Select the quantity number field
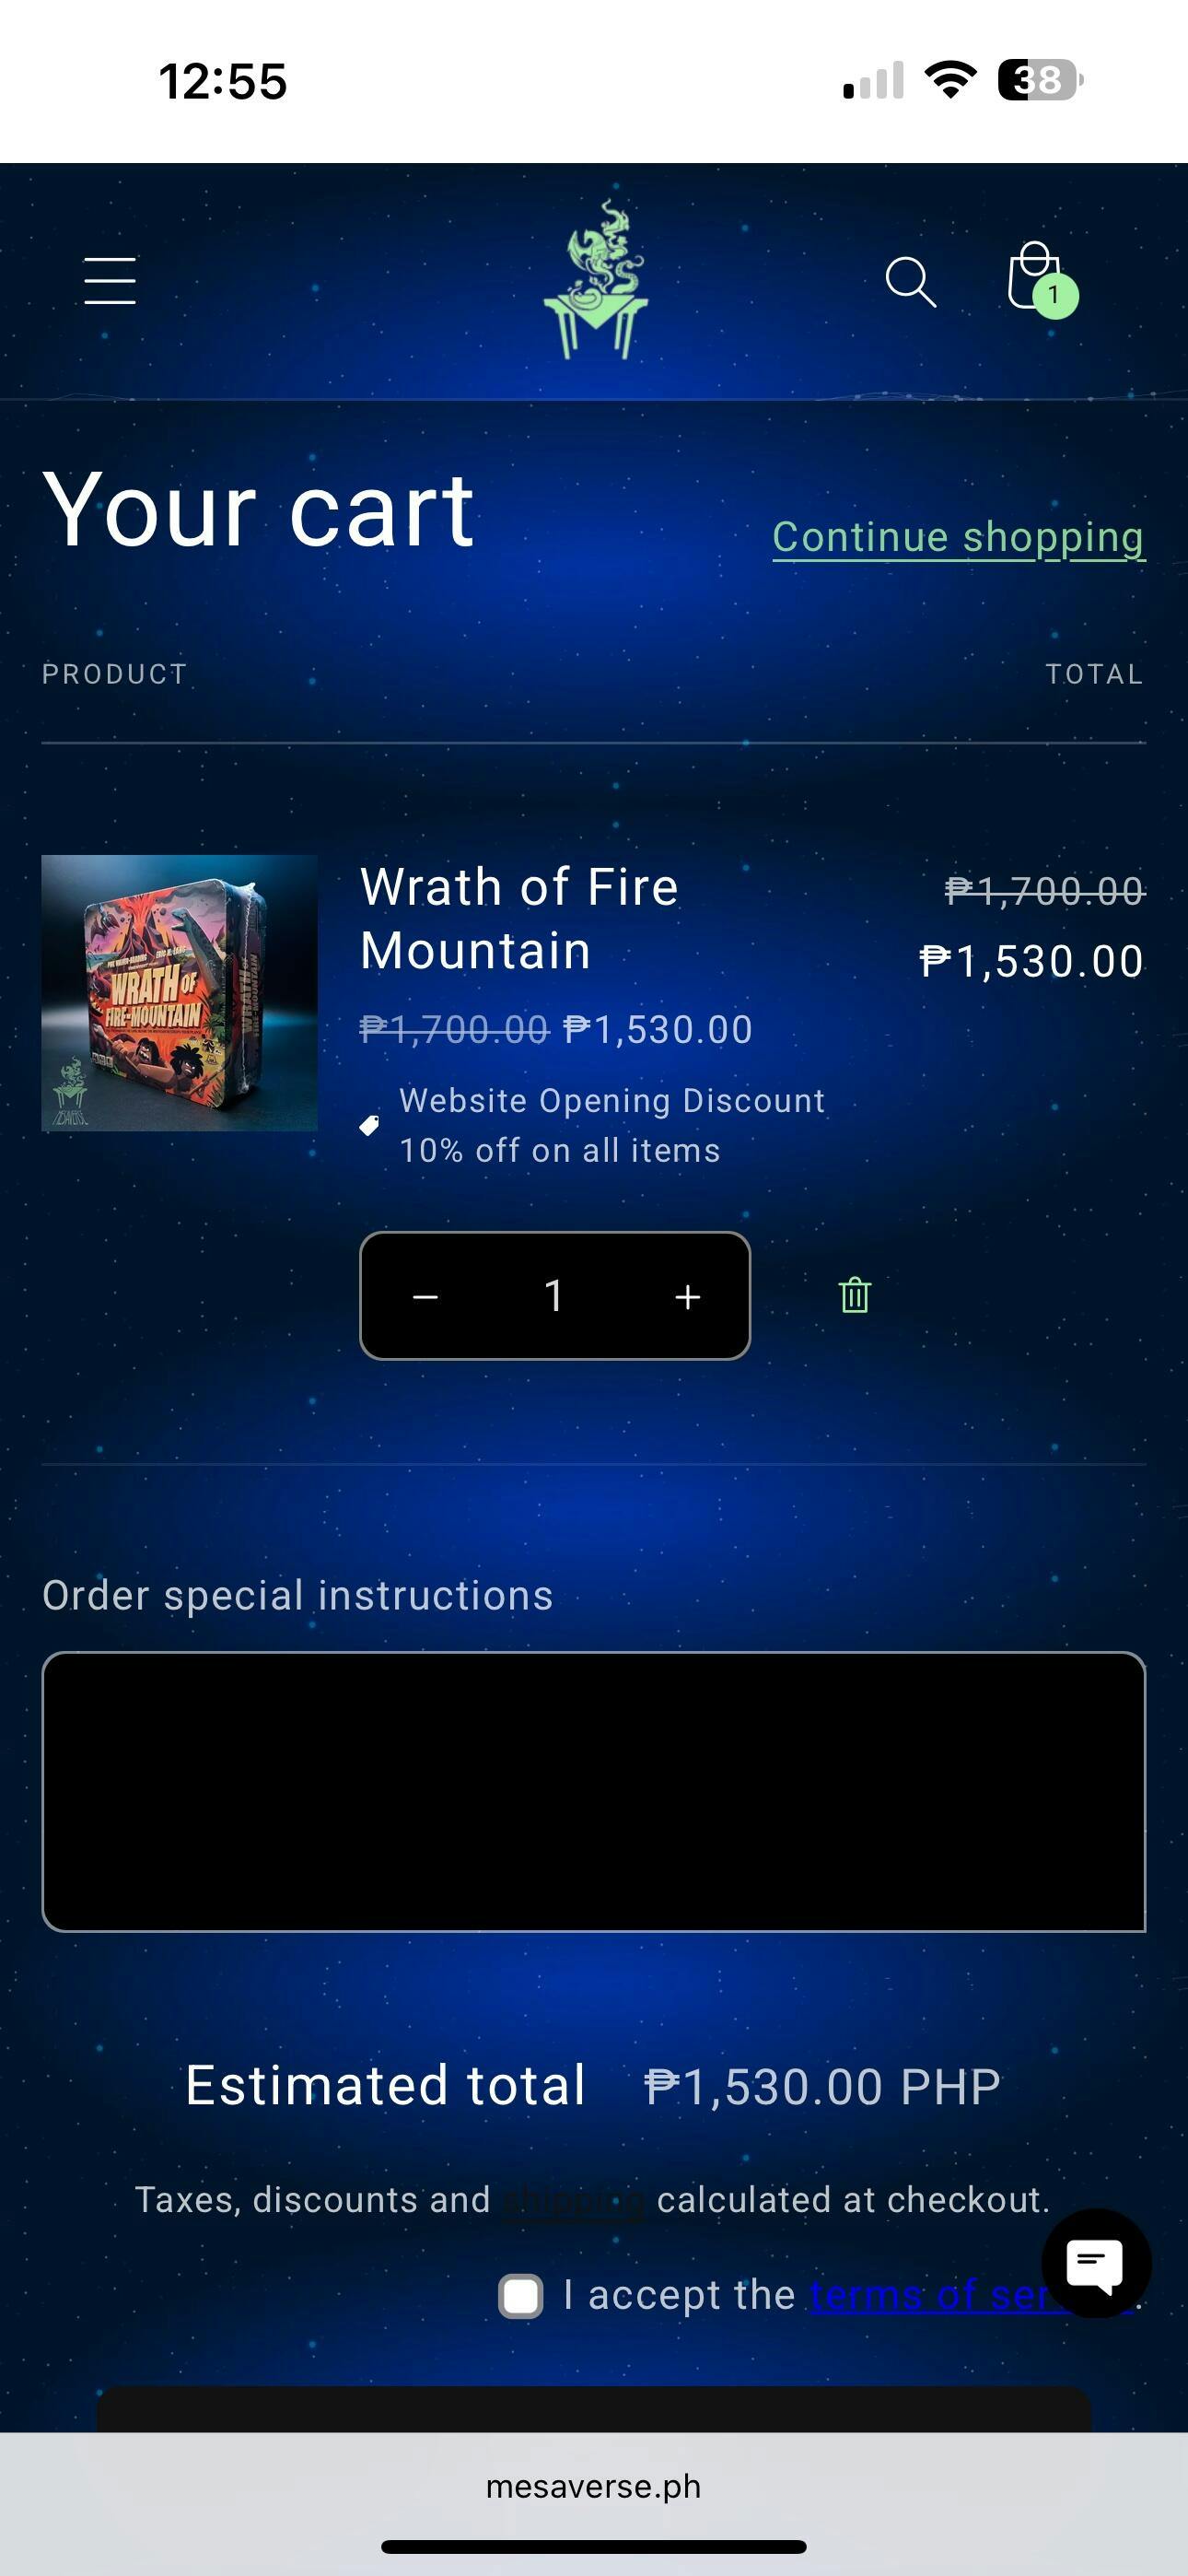 point(555,1296)
